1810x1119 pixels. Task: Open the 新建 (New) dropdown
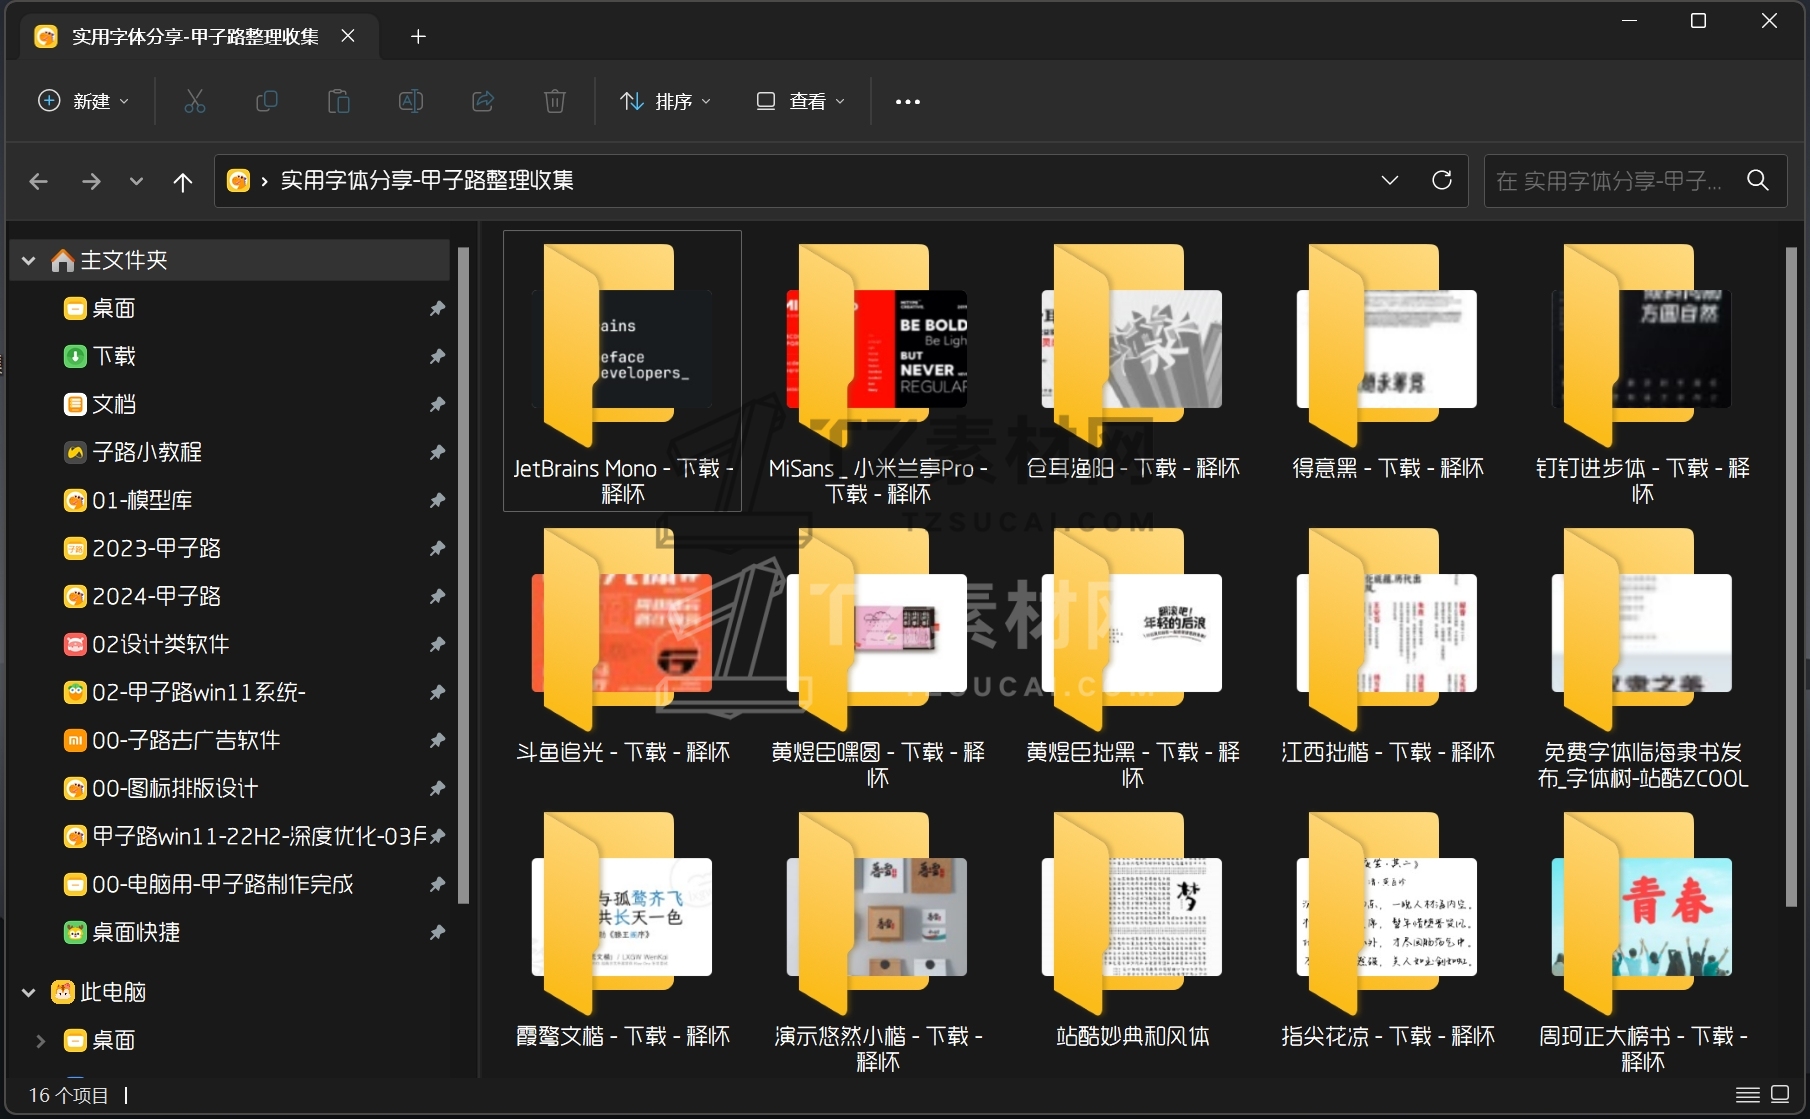click(x=84, y=101)
